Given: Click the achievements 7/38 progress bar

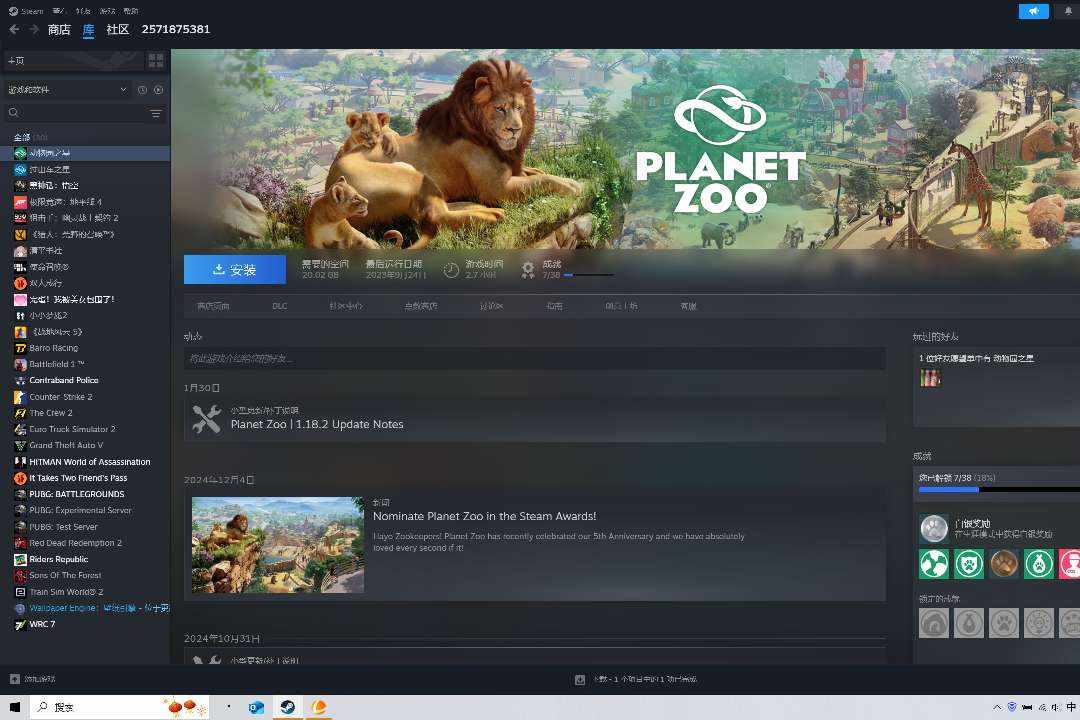Looking at the screenshot, I should pos(999,489).
